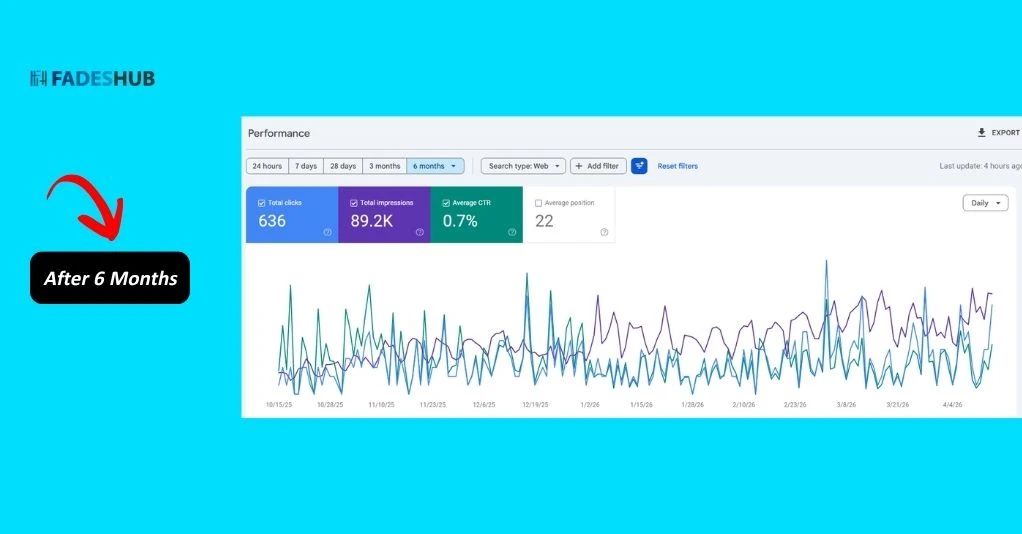Image resolution: width=1022 pixels, height=534 pixels.
Task: Open help icon on Average CTR card
Action: tap(511, 232)
